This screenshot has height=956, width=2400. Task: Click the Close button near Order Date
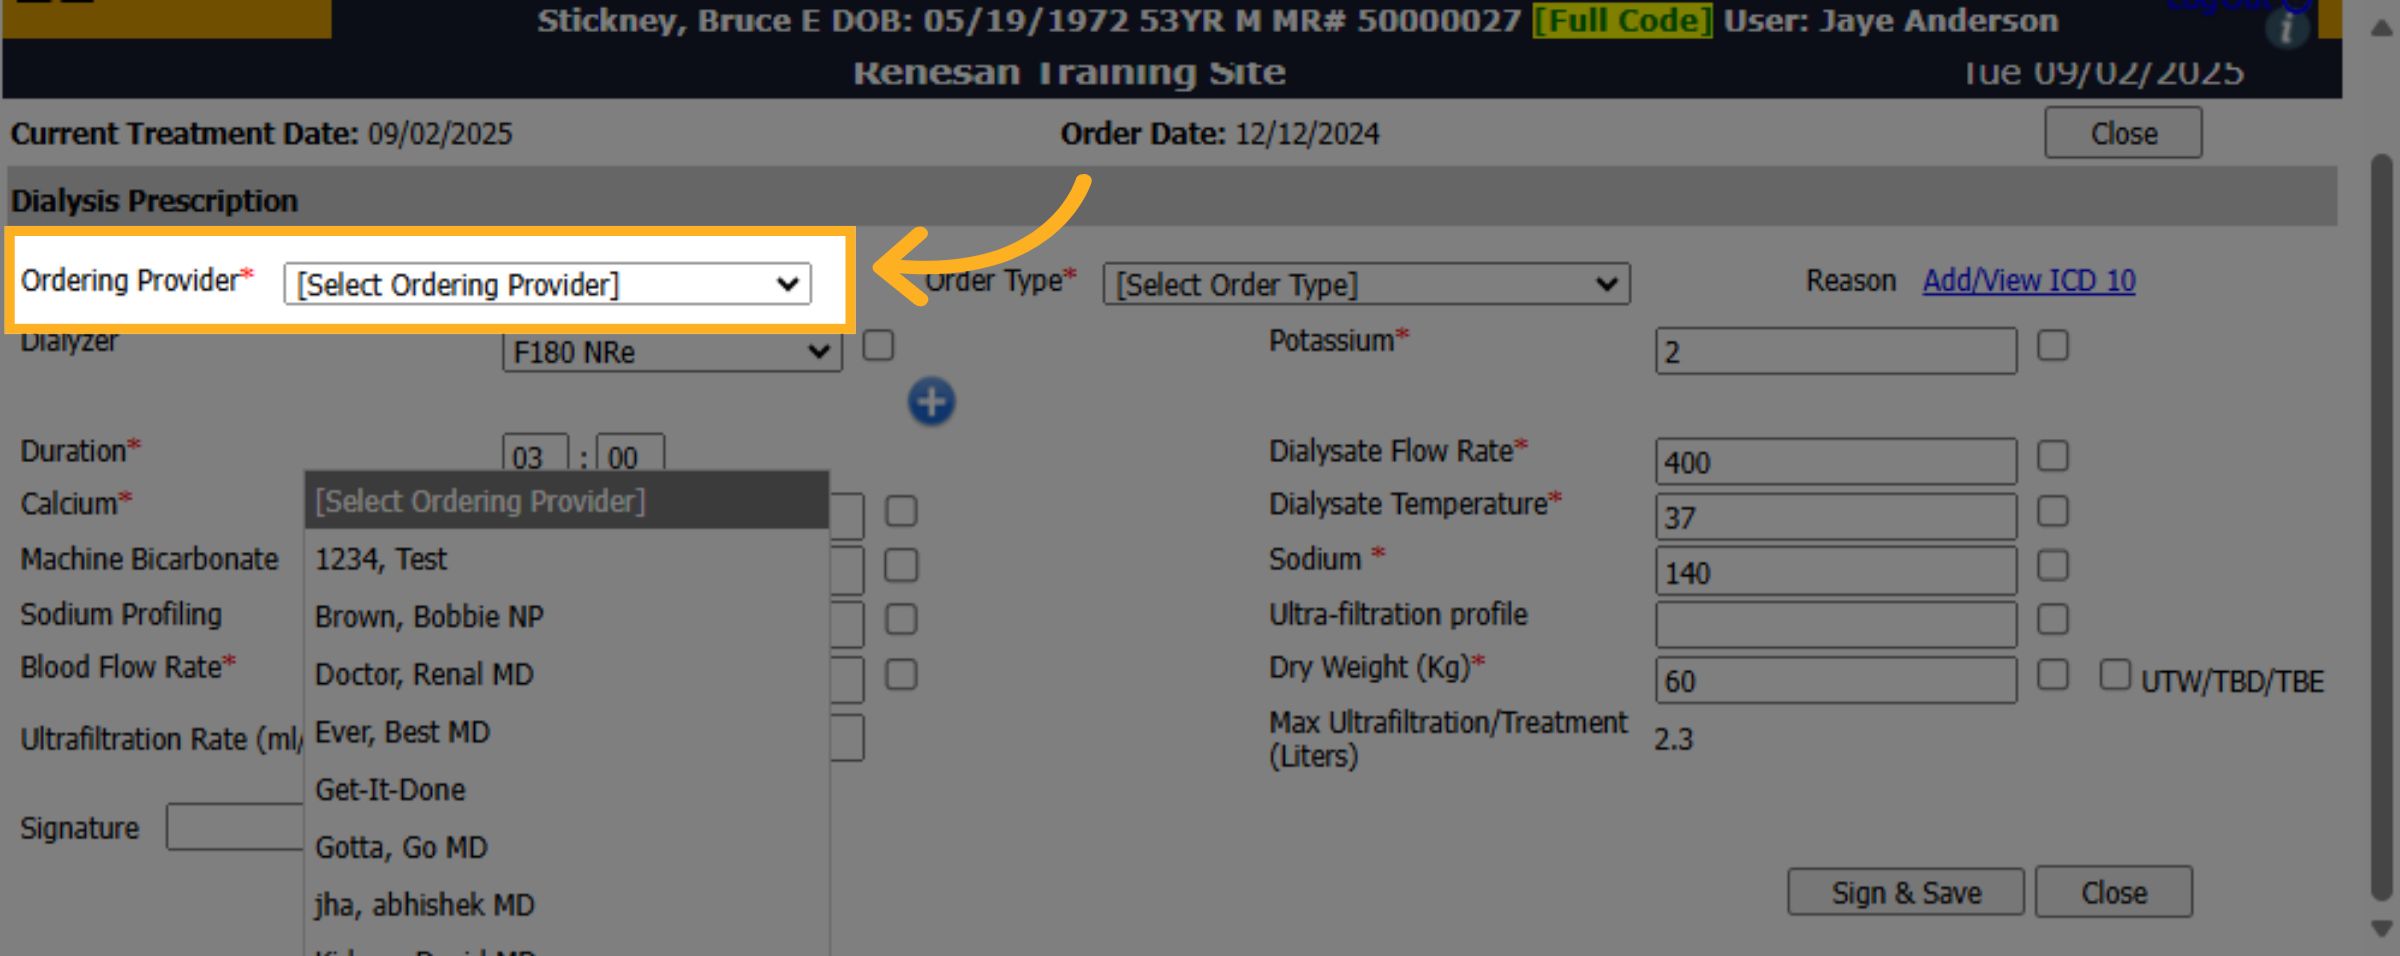(2123, 133)
